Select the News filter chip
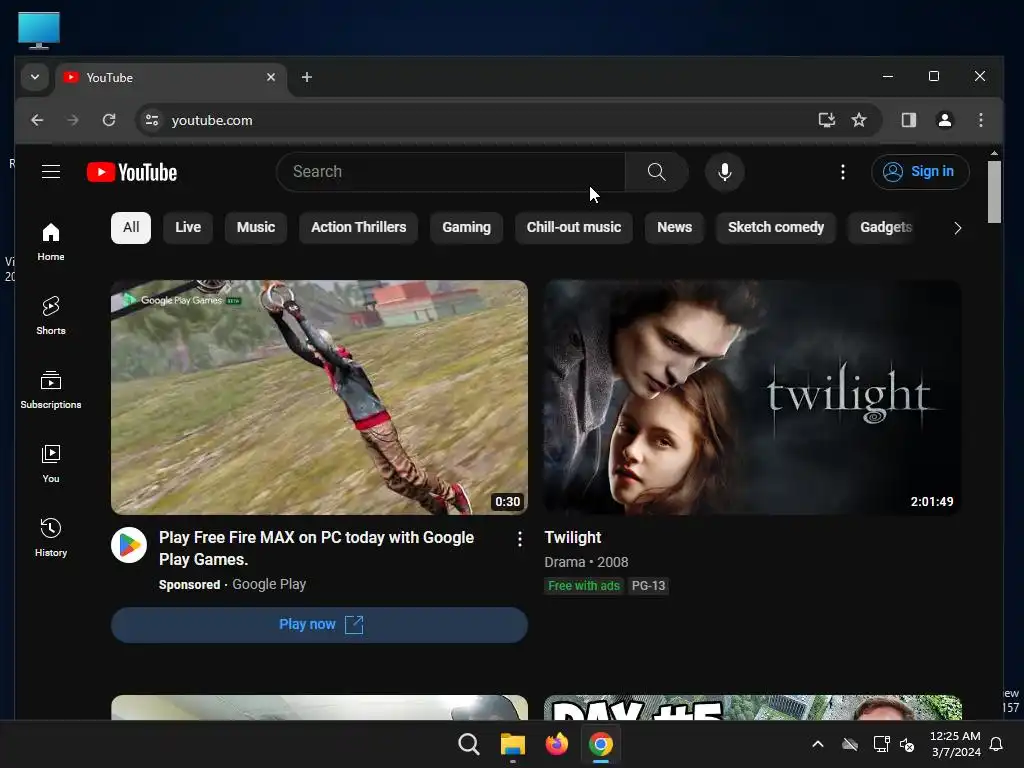The image size is (1024, 768). pyautogui.click(x=675, y=228)
